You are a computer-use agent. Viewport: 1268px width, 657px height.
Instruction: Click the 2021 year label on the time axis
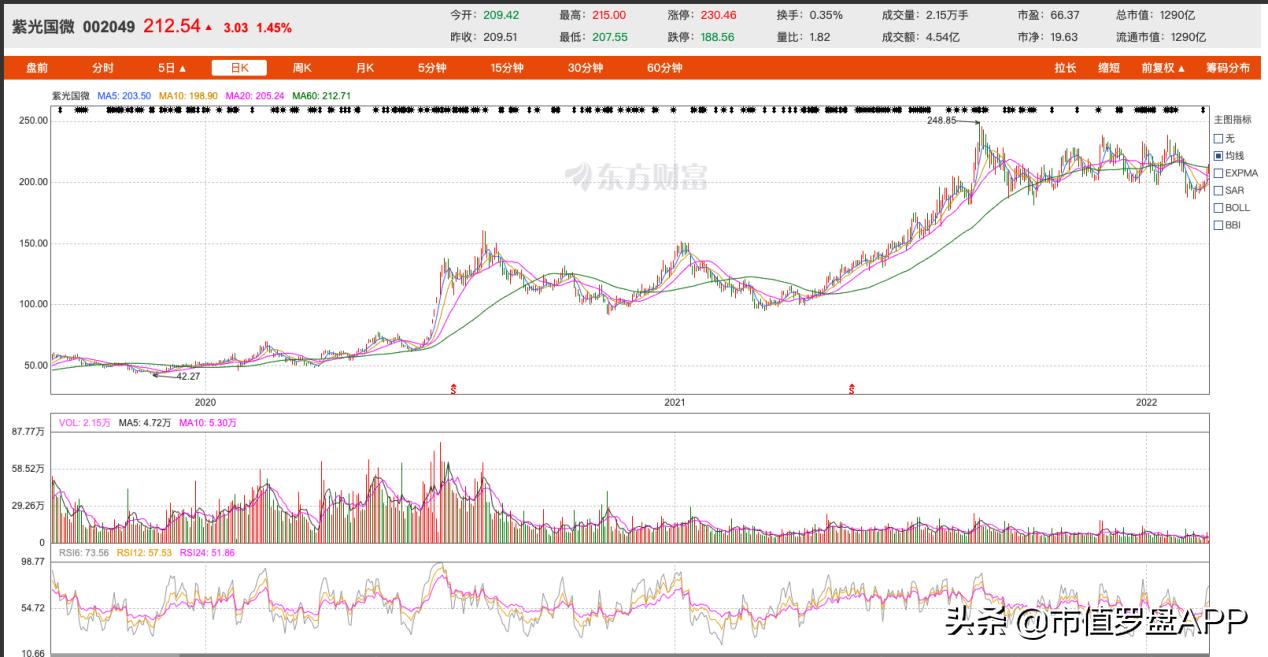[675, 401]
